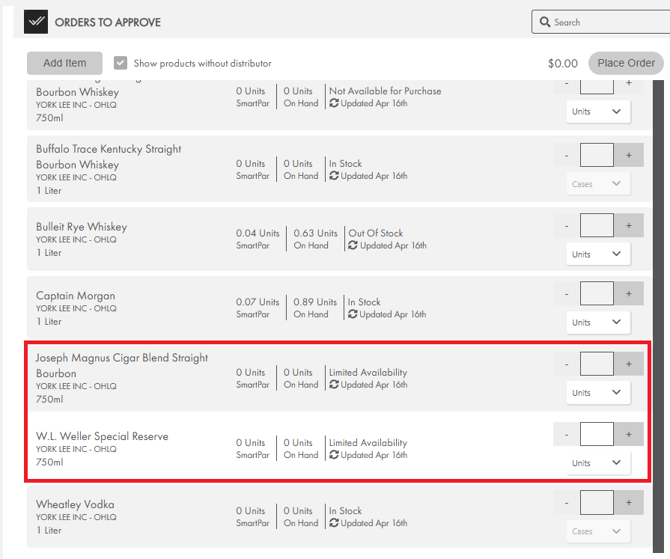Increase quantity for W.L. Weller Special Reserve
This screenshot has height=559, width=670.
(x=629, y=434)
